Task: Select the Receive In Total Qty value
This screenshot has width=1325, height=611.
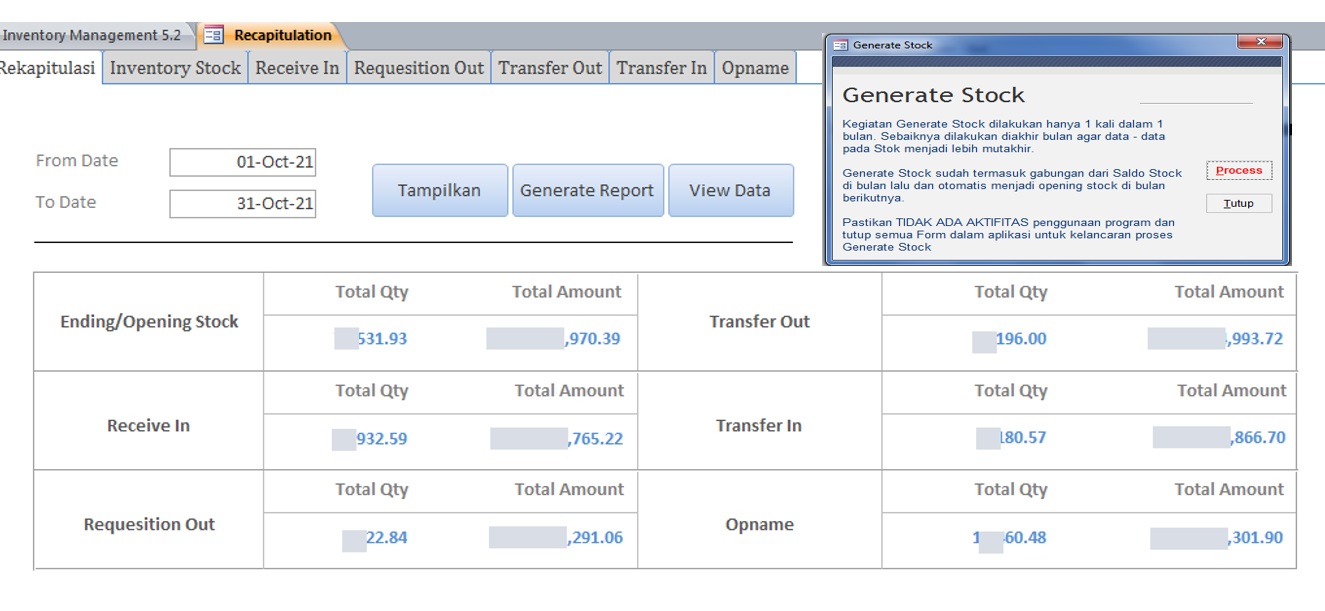Action: [371, 439]
